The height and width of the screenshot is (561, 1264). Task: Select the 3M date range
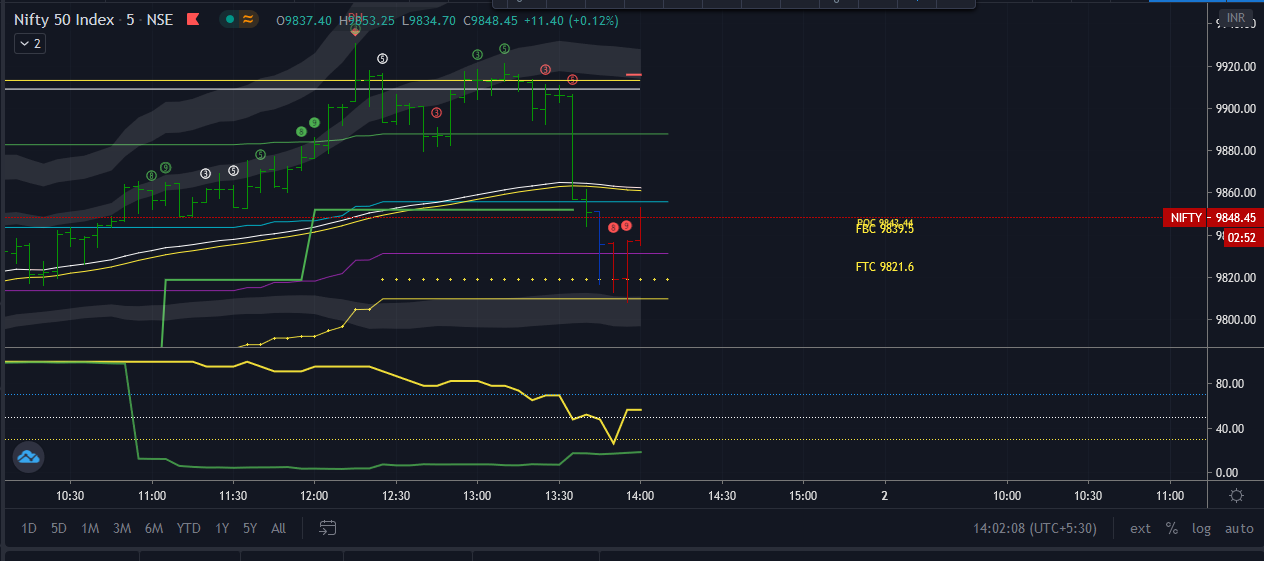pyautogui.click(x=122, y=528)
